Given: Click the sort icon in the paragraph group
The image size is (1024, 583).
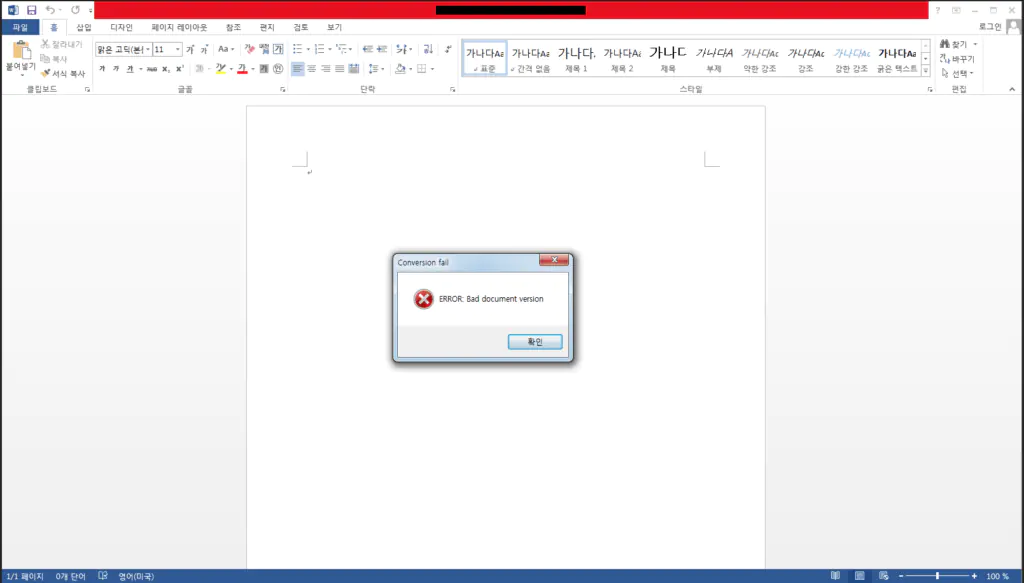Looking at the screenshot, I should click(427, 48).
